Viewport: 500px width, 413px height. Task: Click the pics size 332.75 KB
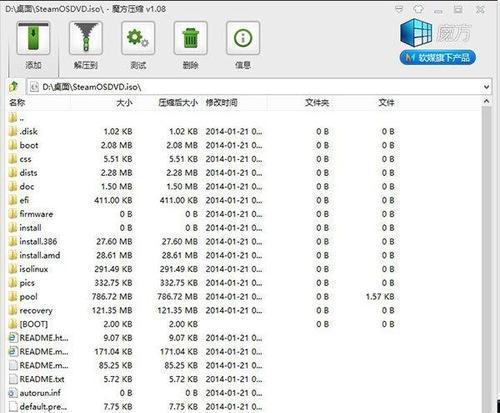113,283
